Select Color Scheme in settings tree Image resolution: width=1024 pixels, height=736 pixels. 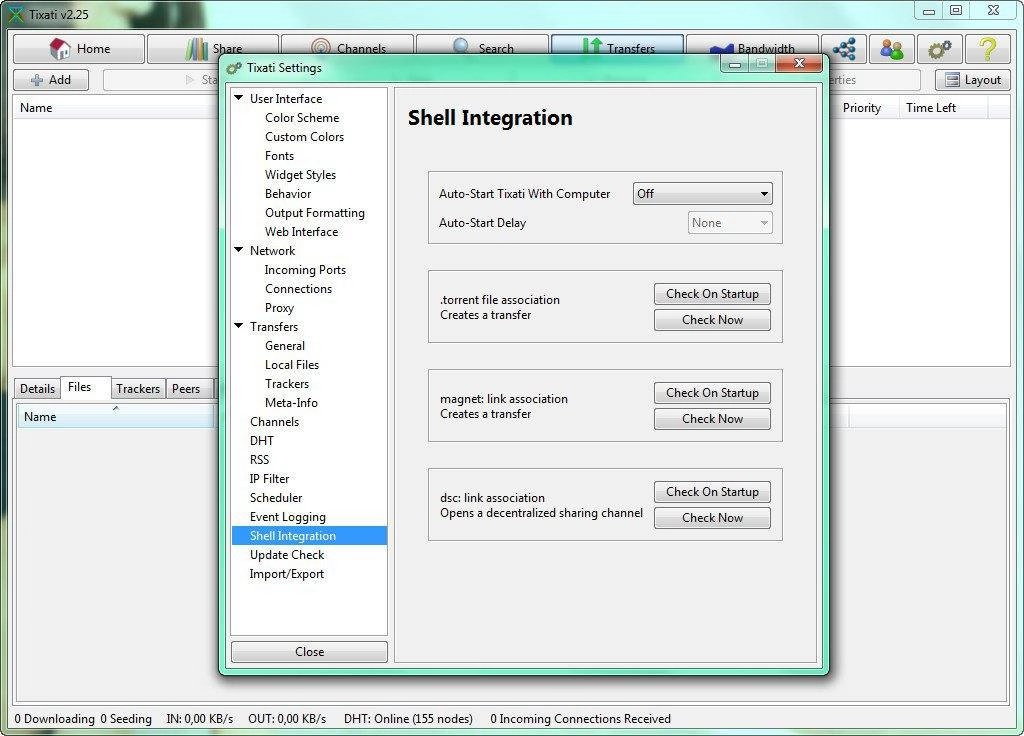point(302,118)
